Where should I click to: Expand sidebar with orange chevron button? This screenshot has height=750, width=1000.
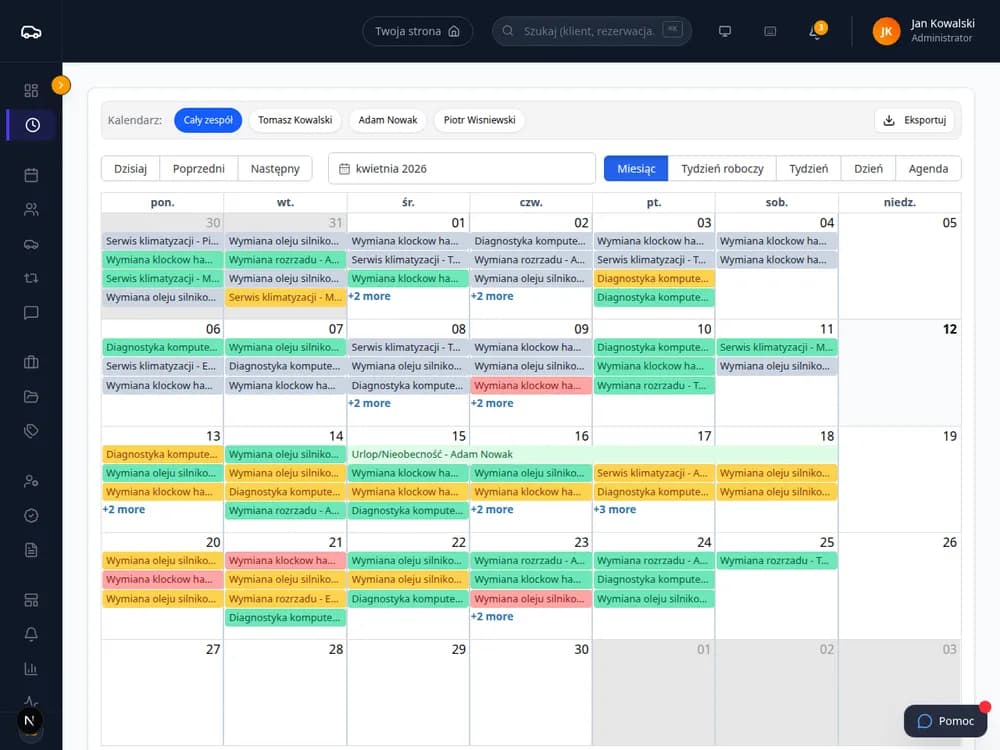pos(61,85)
